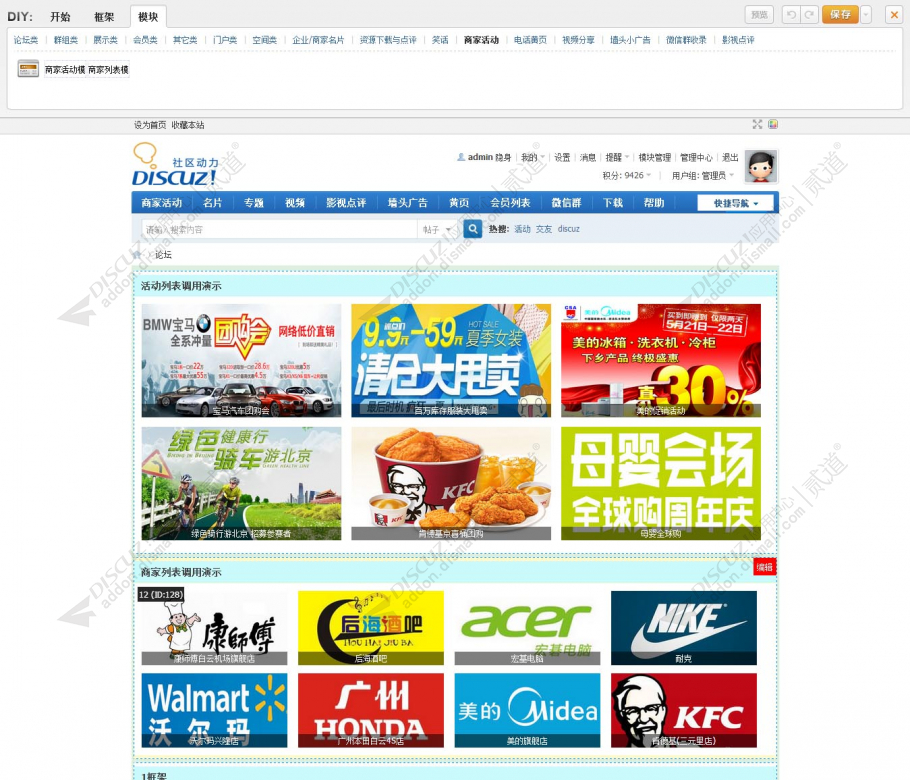Select the 商家列表模 module block

[x=109, y=70]
